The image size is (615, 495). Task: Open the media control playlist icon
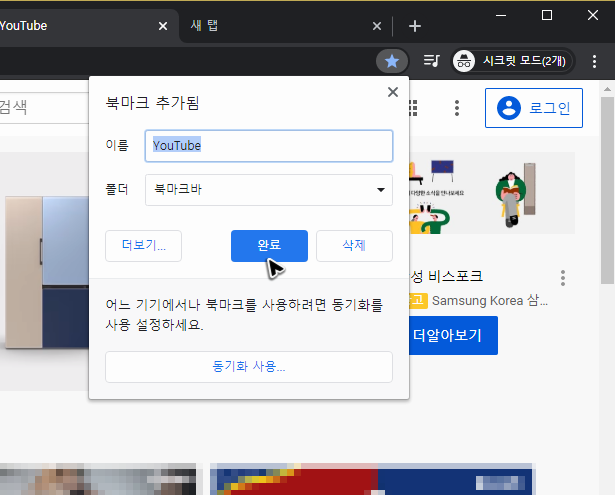[431, 61]
